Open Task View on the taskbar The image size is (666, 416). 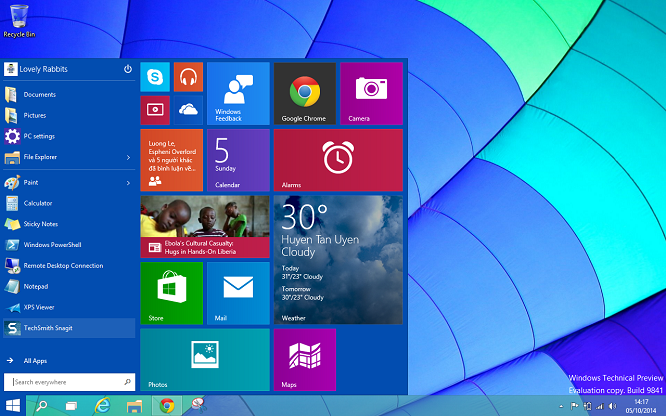tap(71, 406)
